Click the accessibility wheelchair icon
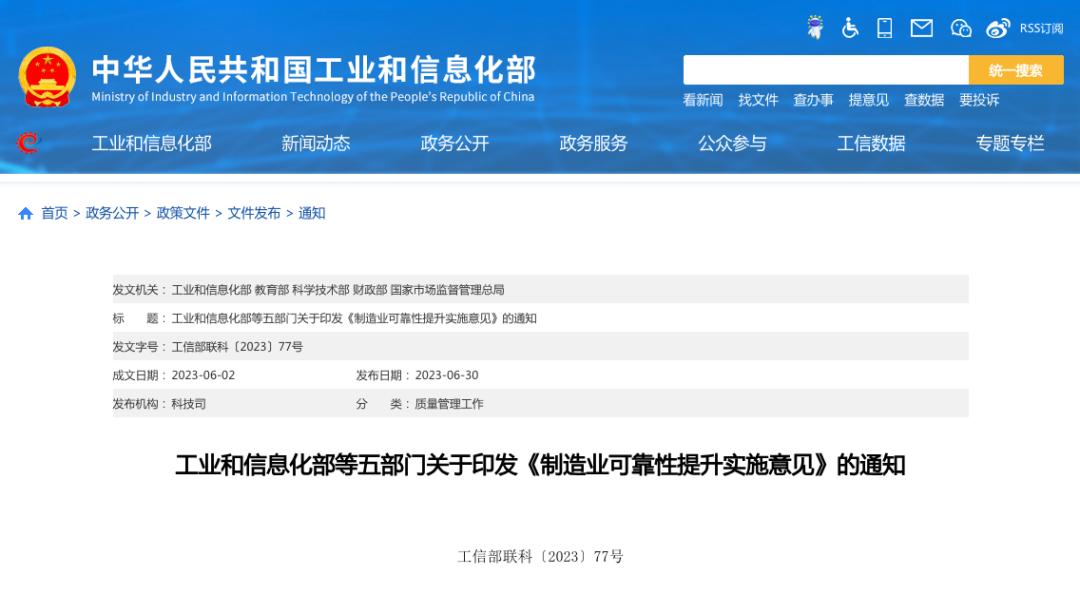The height and width of the screenshot is (595, 1080). 851,28
